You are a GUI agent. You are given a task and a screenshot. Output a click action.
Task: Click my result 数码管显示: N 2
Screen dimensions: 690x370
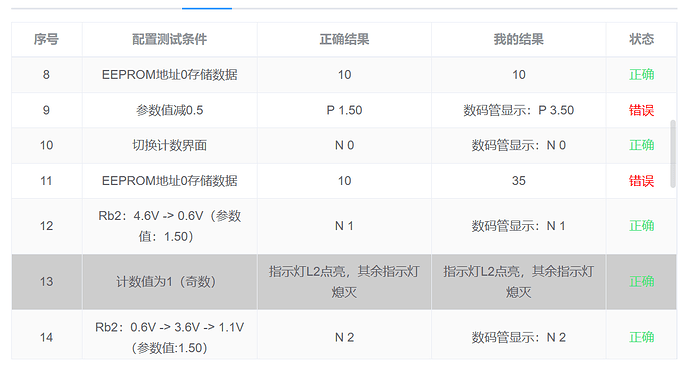coord(518,337)
